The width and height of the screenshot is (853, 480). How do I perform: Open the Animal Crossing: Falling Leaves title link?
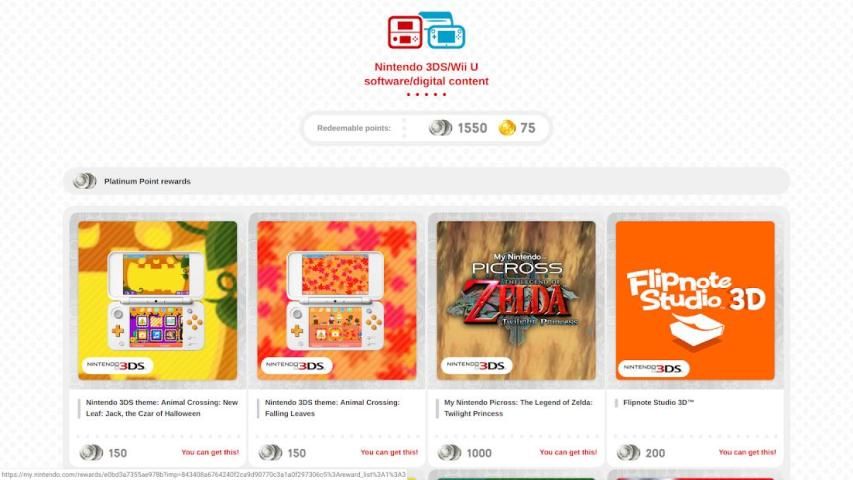pyautogui.click(x=332, y=408)
